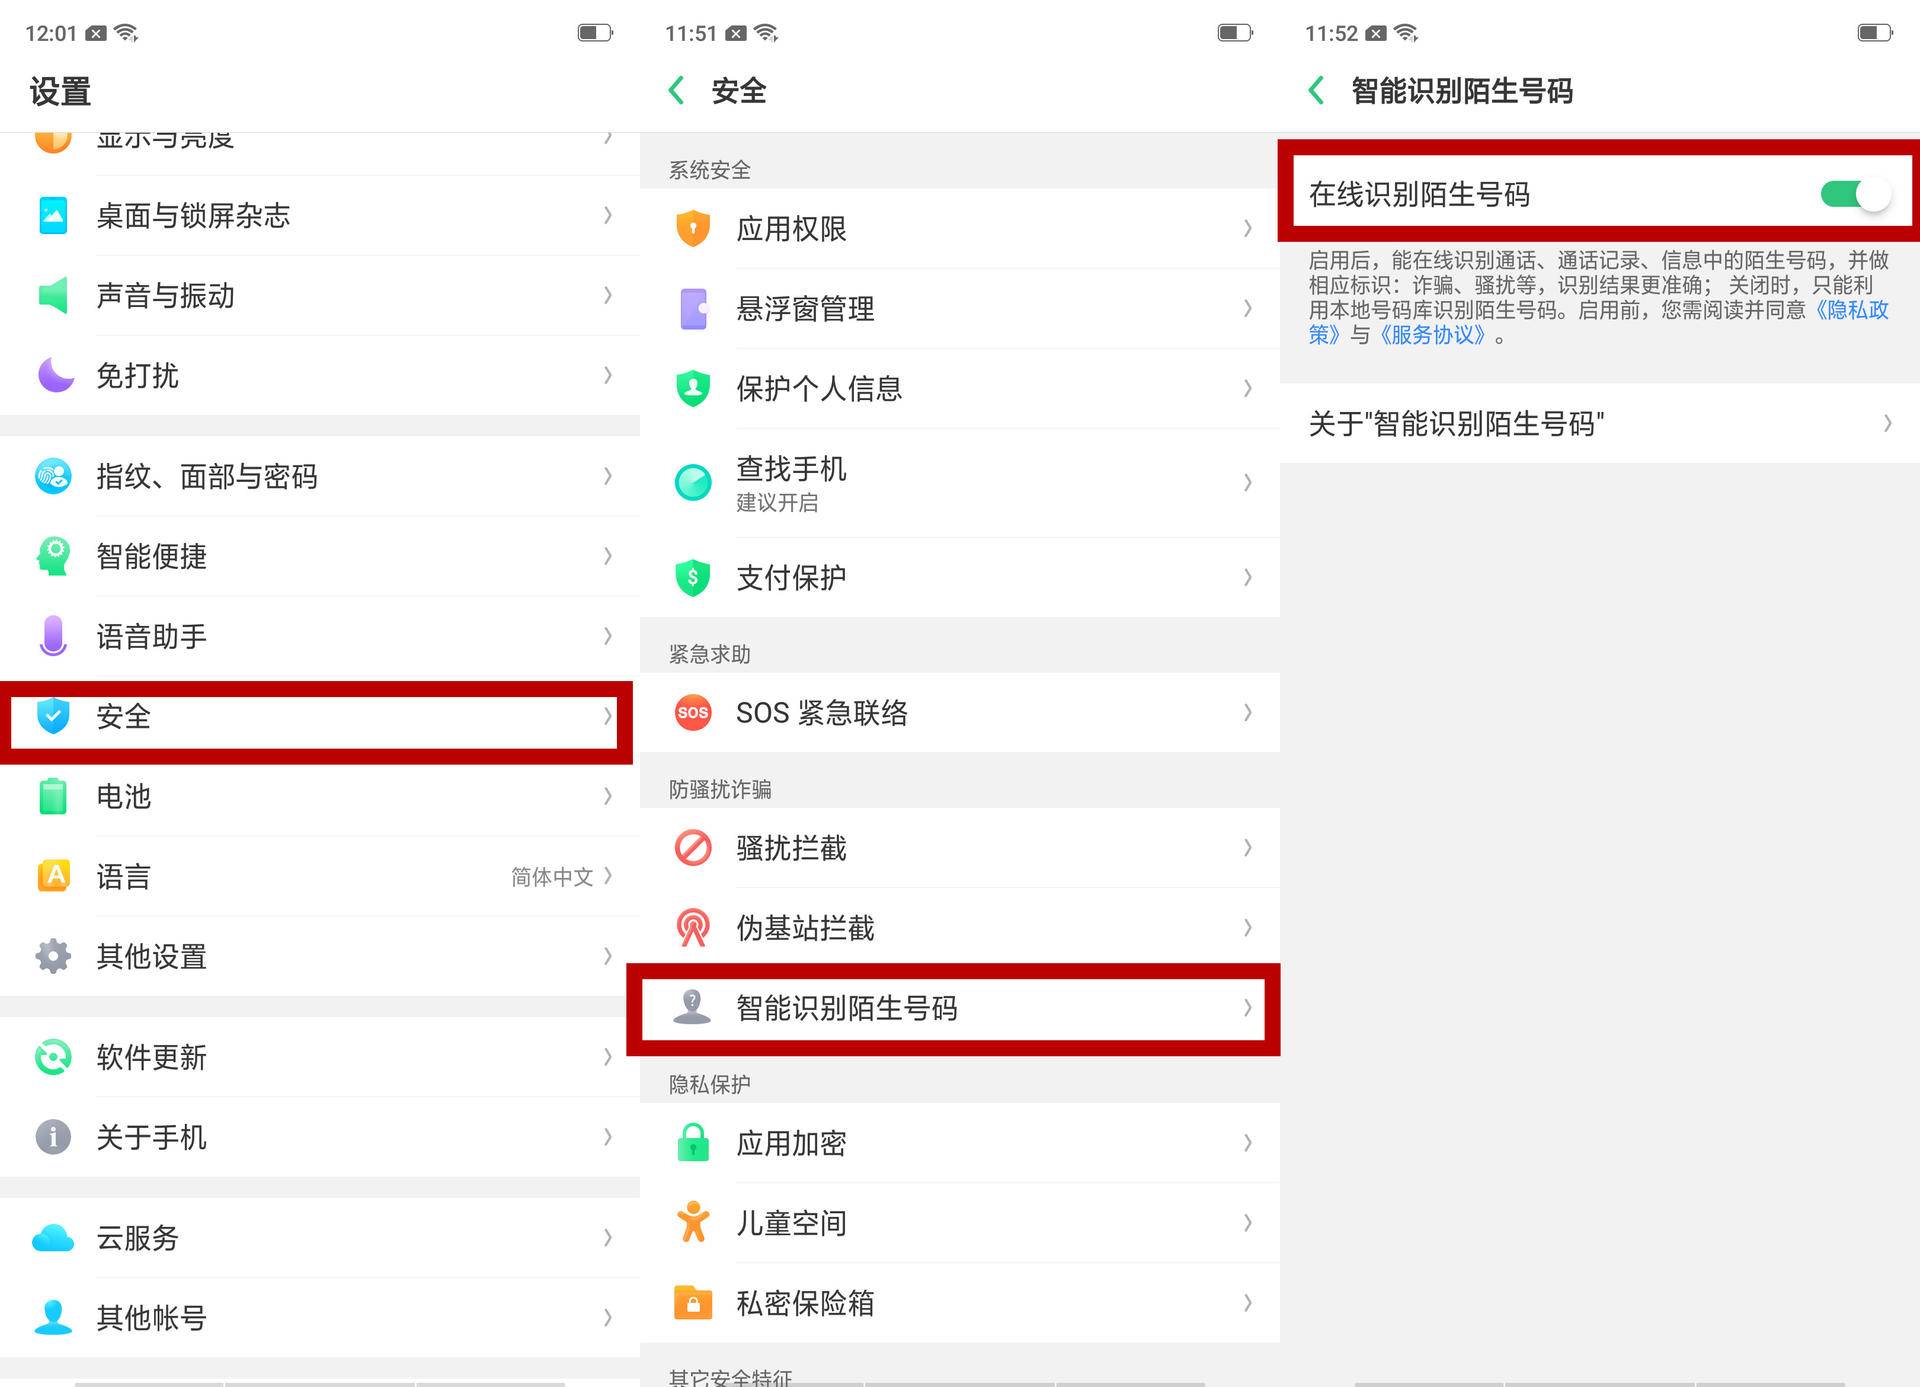The width and height of the screenshot is (1920, 1387).
Task: Open 骚扰拦截 via its block icon
Action: (x=692, y=848)
